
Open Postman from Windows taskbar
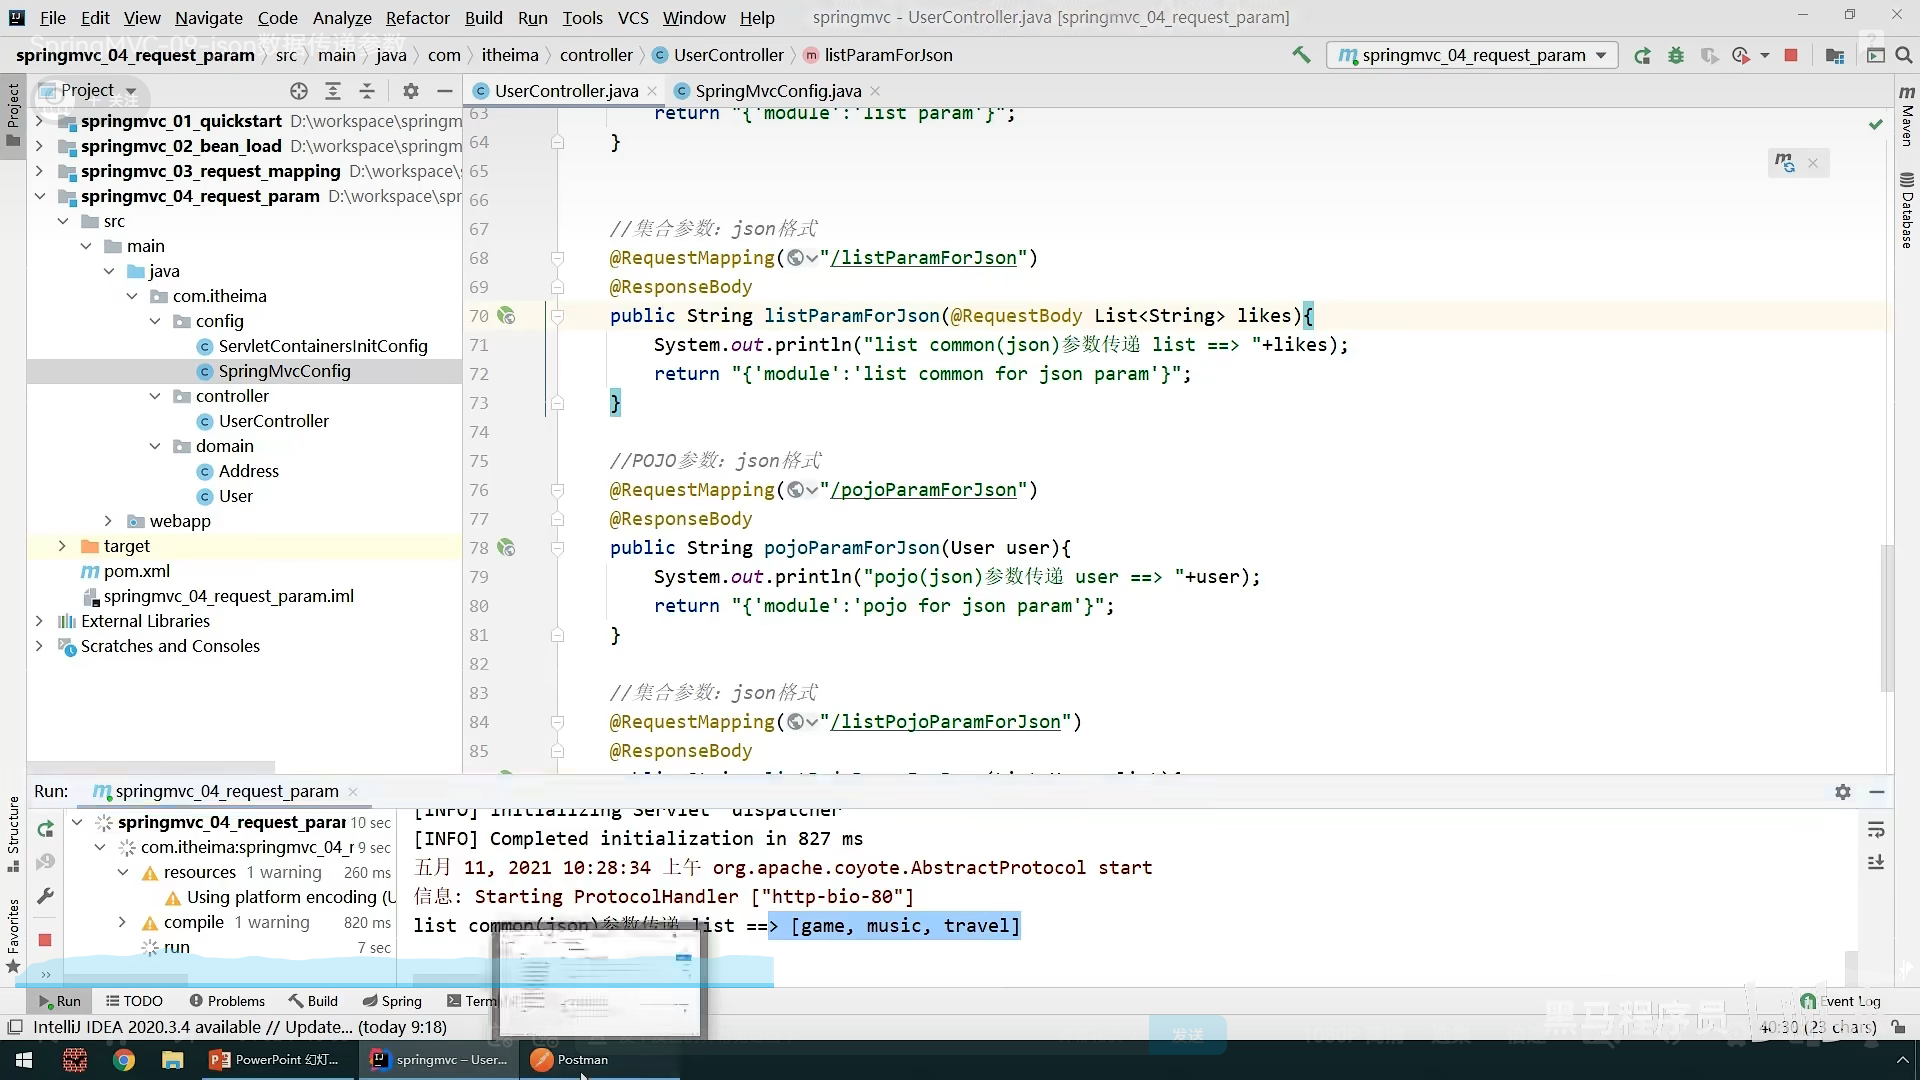(x=570, y=1060)
